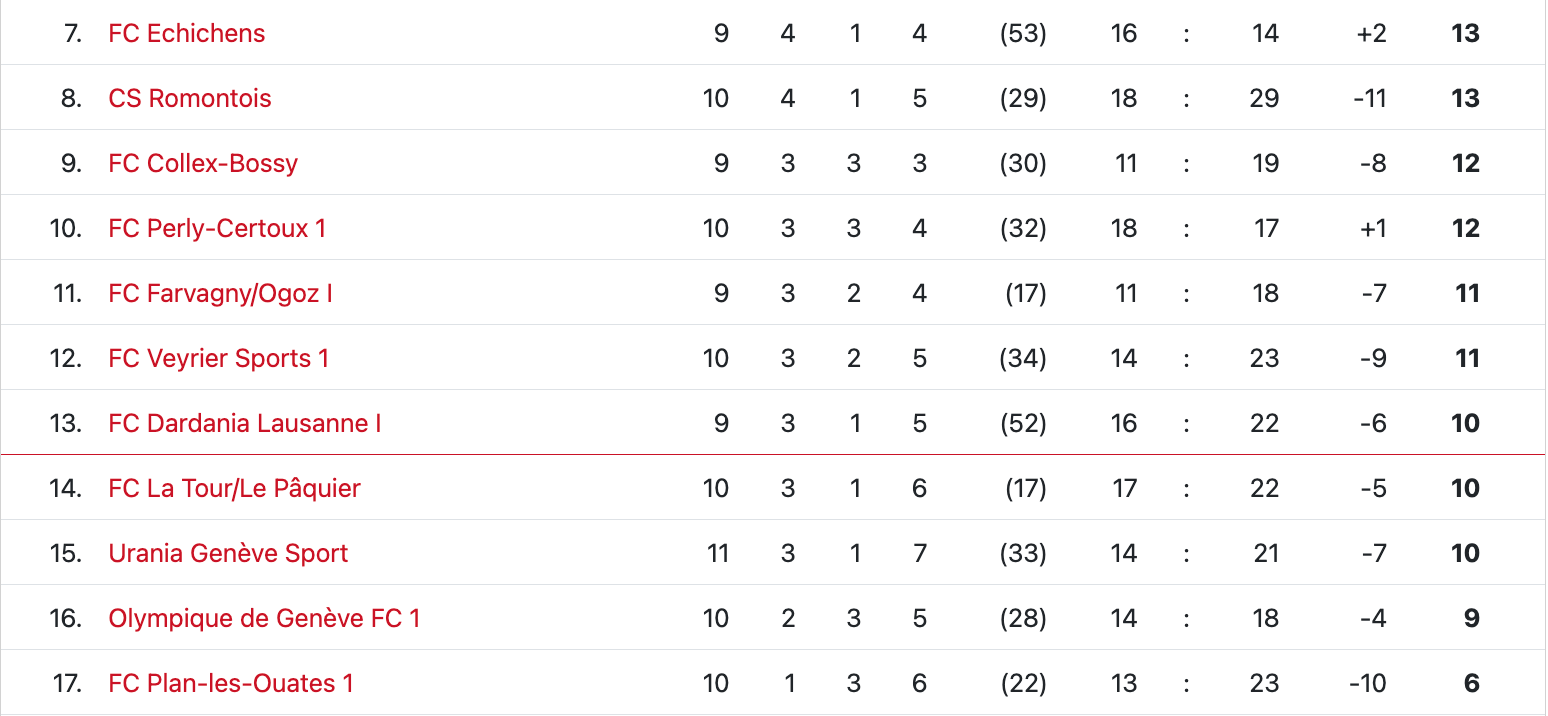Click the bold 9 points for Olympique de Genève
Image resolution: width=1548 pixels, height=716 pixels.
coord(1471,618)
